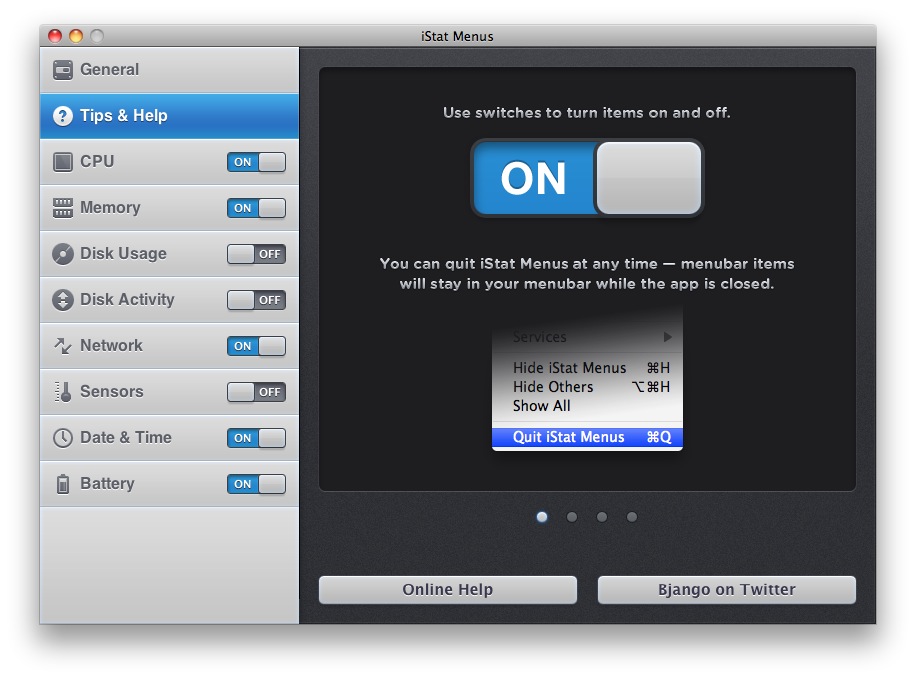Toggle the large demo ON switch
Viewport: 916px width, 679px height.
587,178
